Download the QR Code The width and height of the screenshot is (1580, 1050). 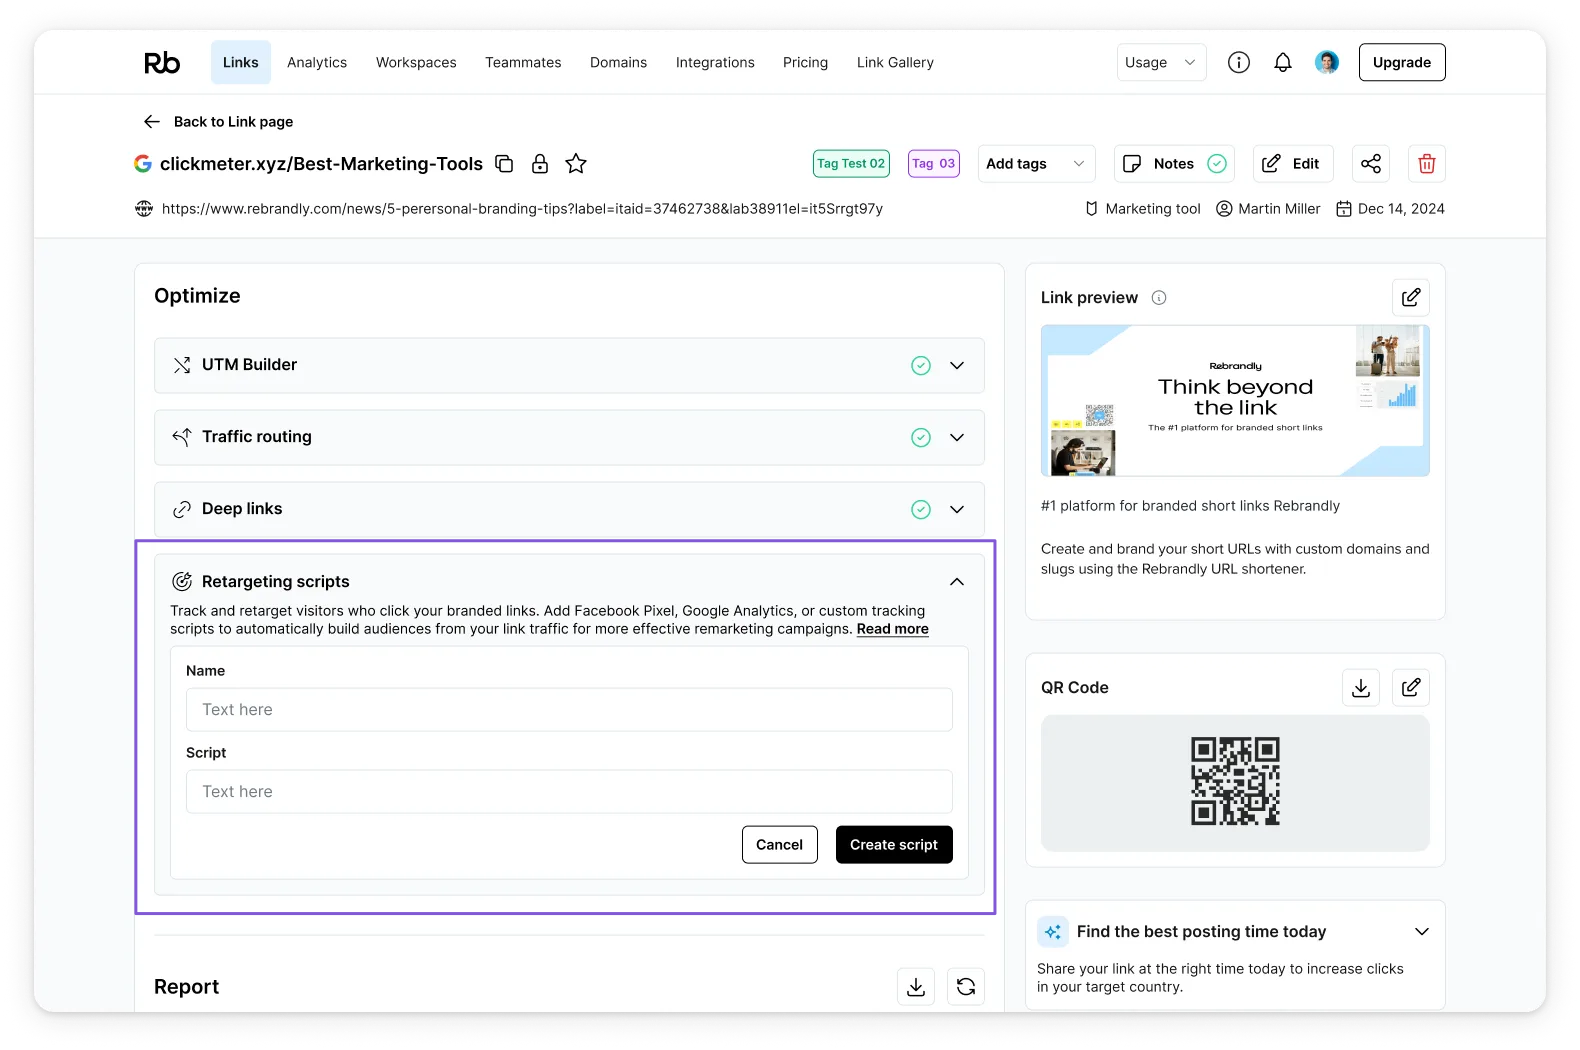click(x=1361, y=688)
